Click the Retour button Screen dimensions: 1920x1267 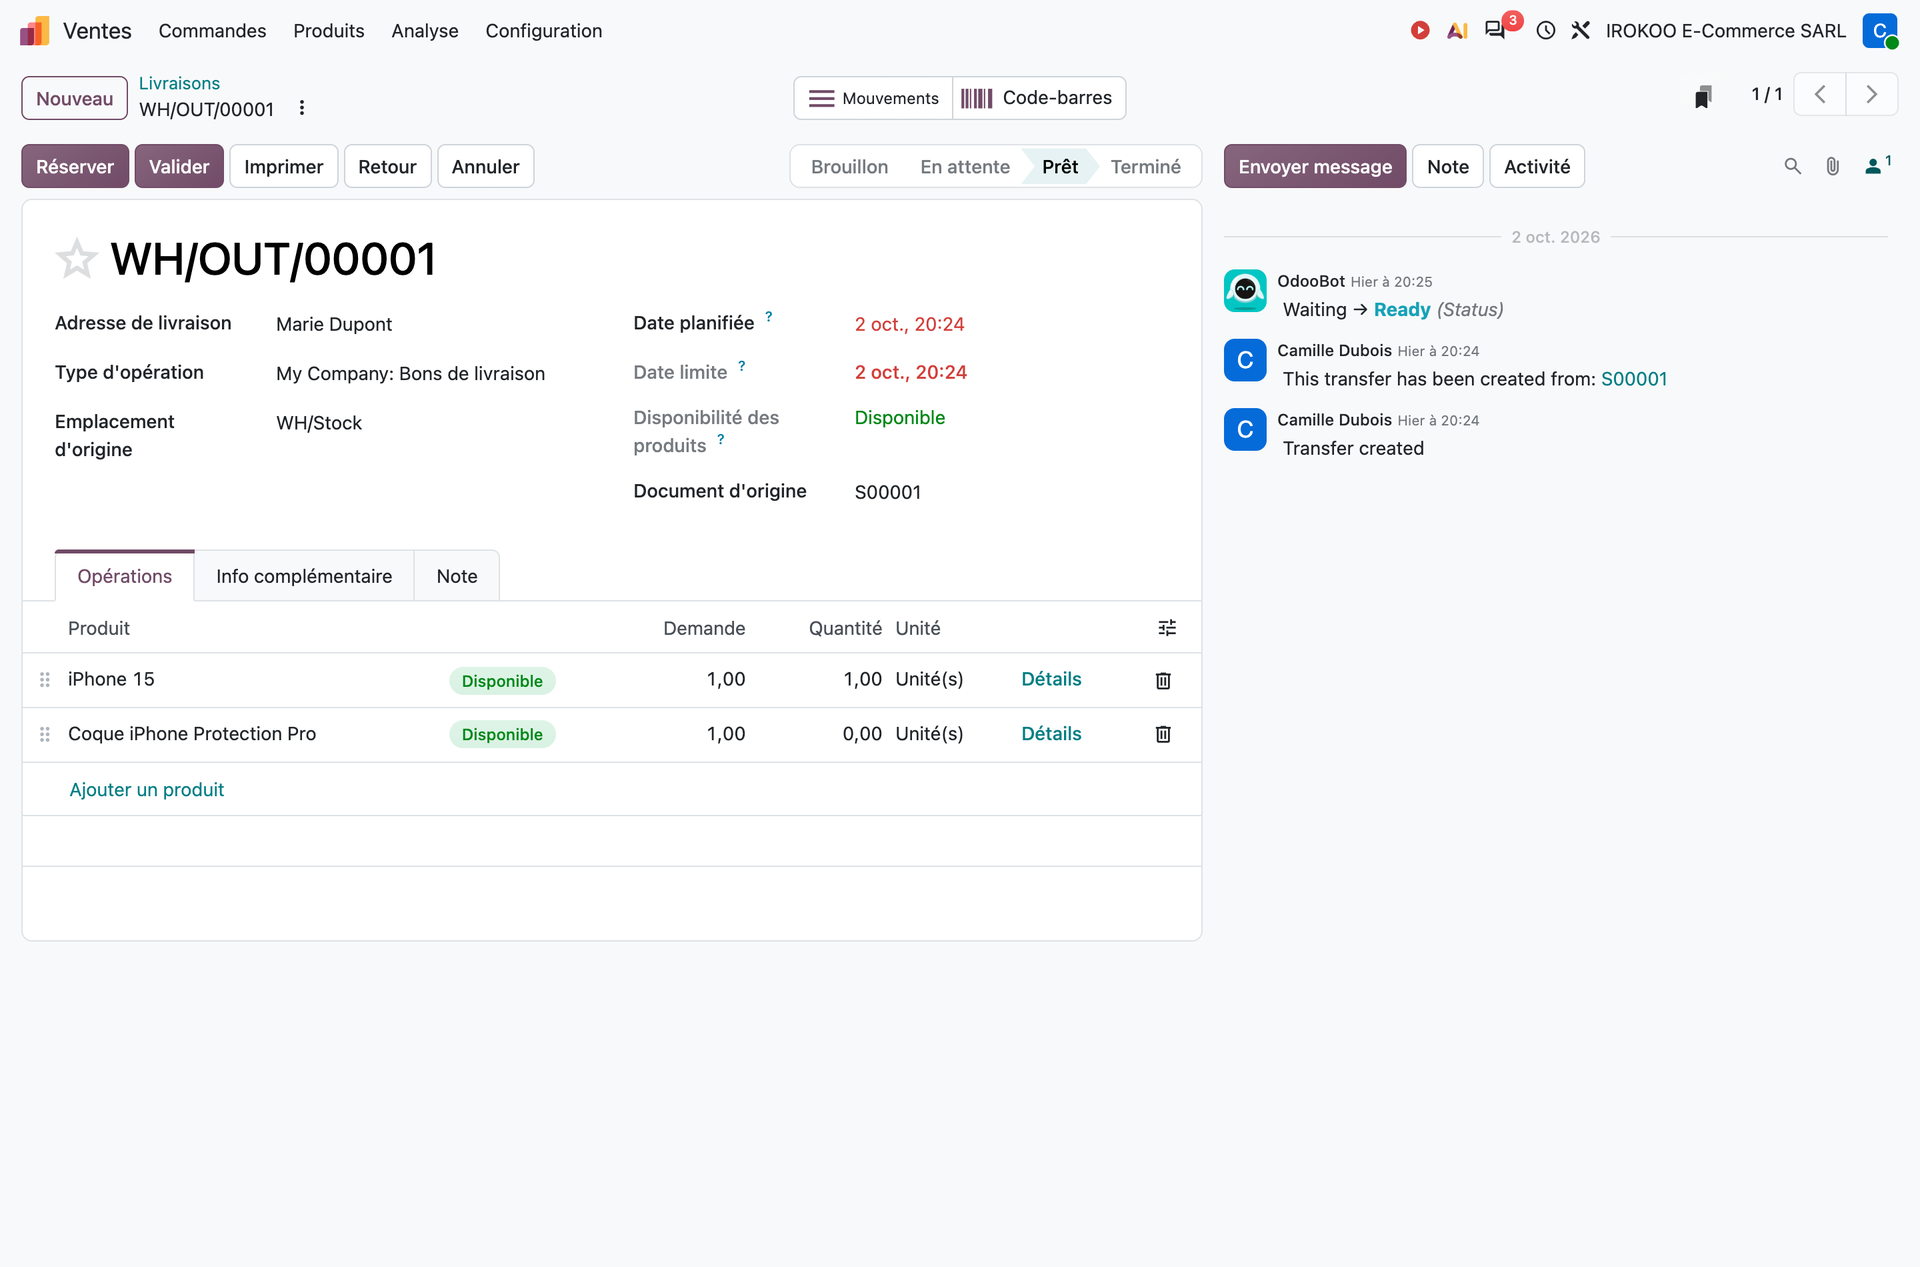point(387,166)
